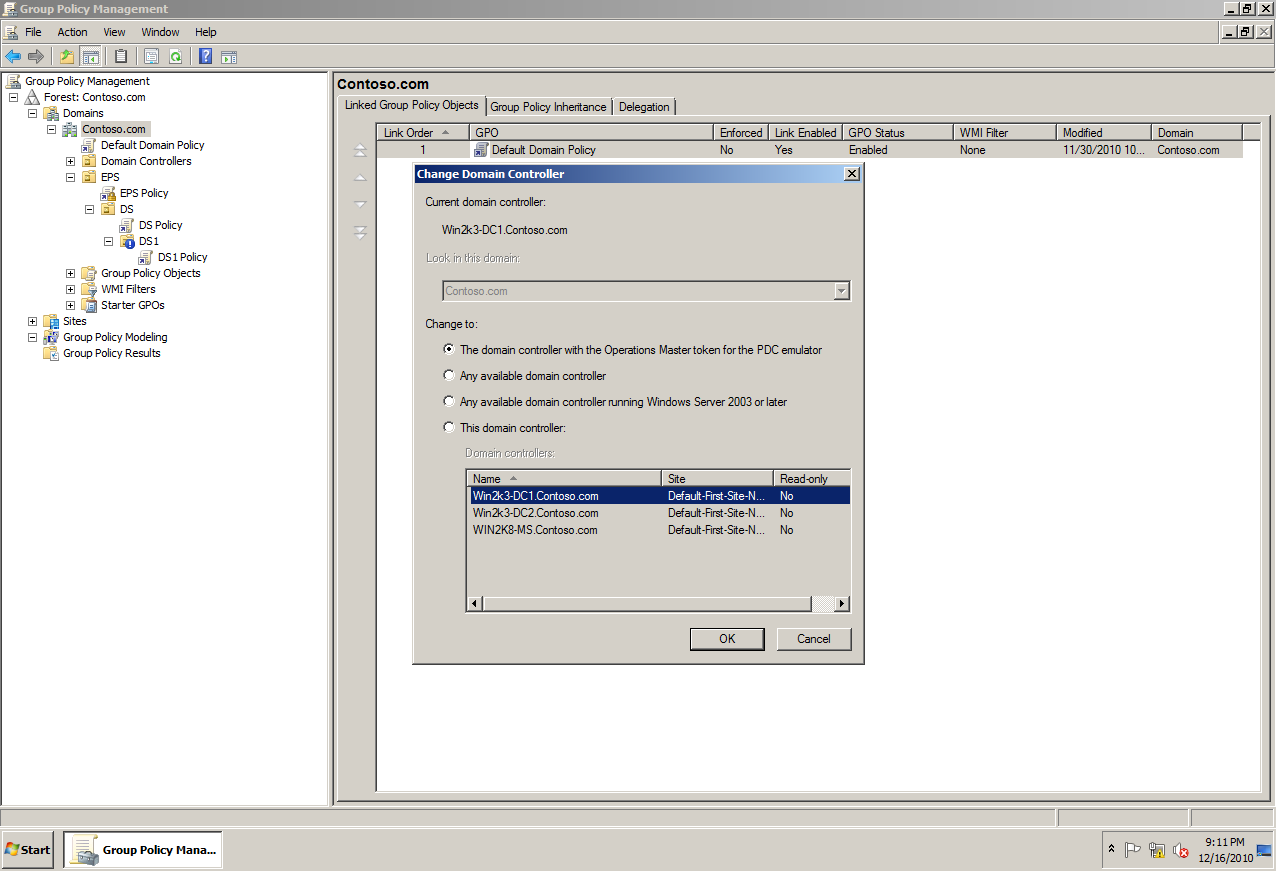Screen dimensions: 1276x871
Task: Click the Group Policy Management taskbar button
Action: click(143, 850)
